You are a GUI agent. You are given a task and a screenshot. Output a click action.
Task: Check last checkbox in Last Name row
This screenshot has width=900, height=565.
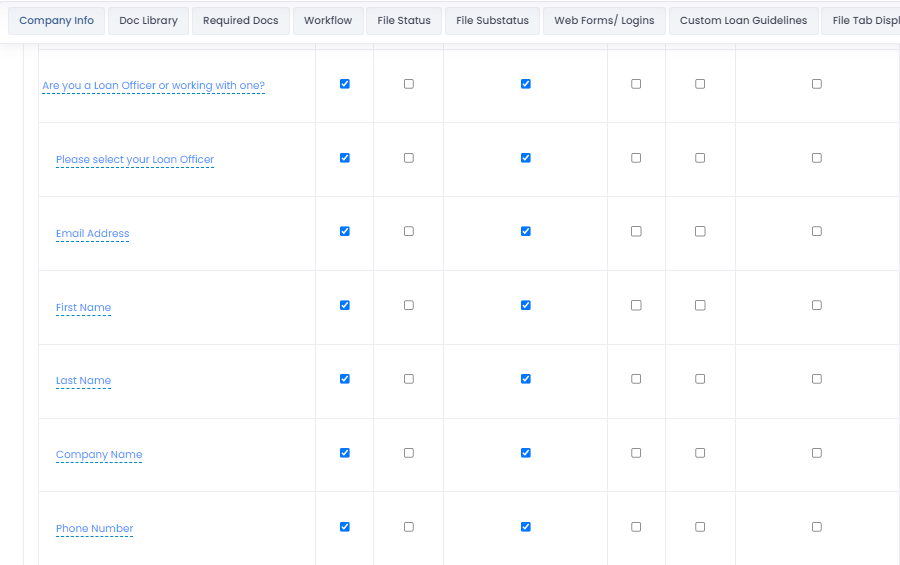click(x=817, y=379)
